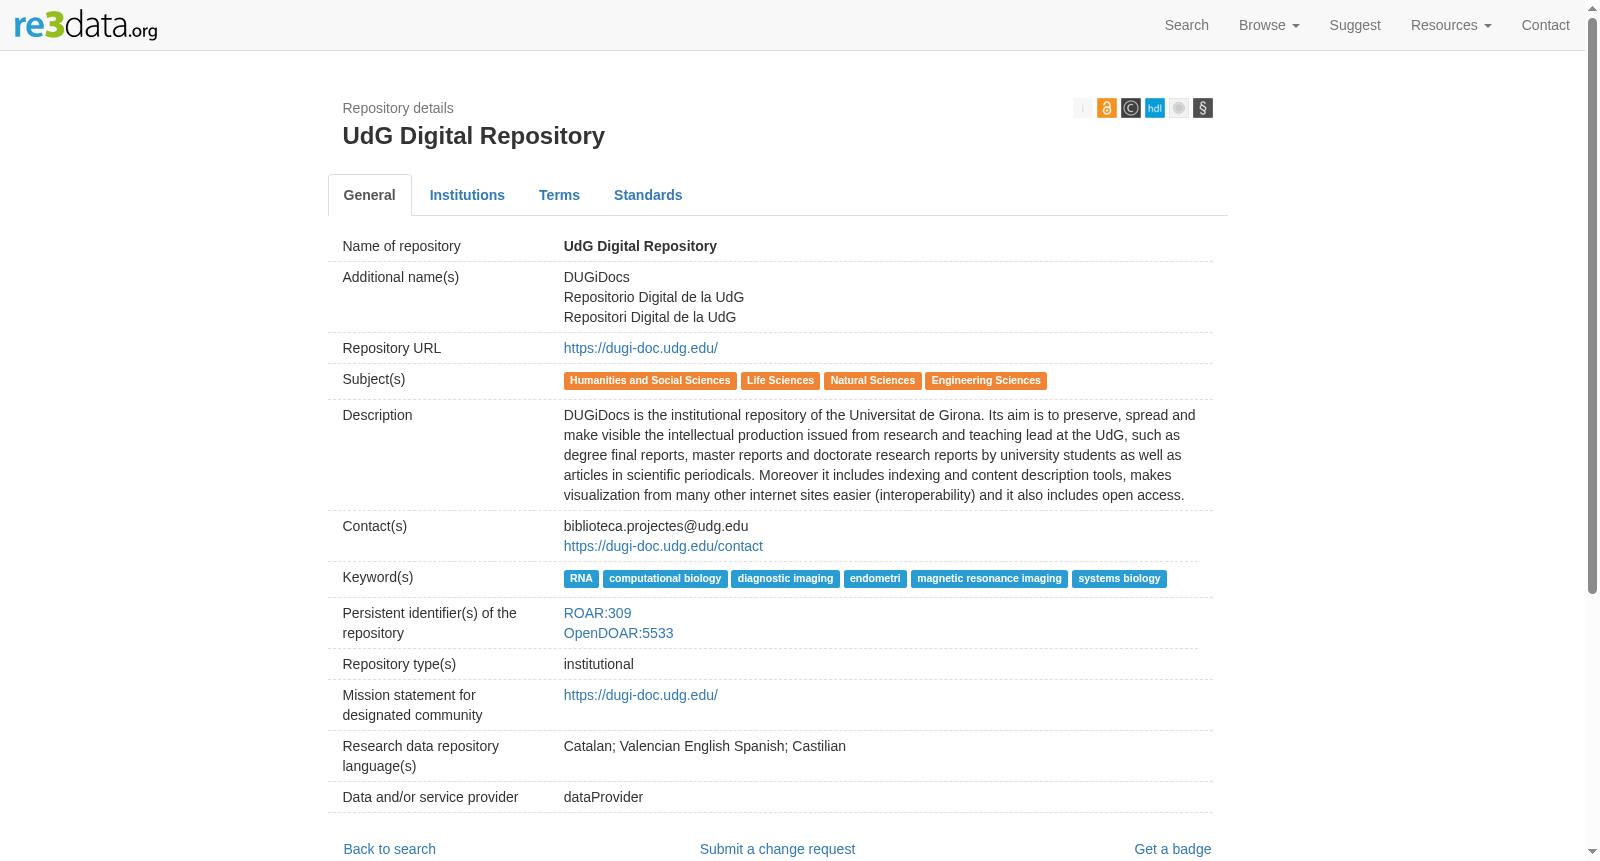The width and height of the screenshot is (1600, 861).
Task: Click the blue hdl identifier icon
Action: (x=1154, y=108)
